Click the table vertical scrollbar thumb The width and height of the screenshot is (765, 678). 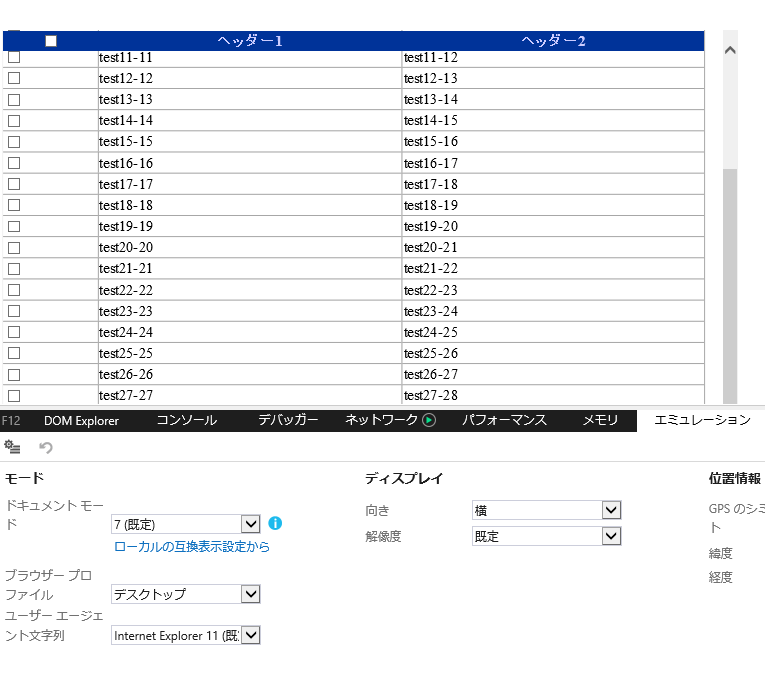click(730, 286)
